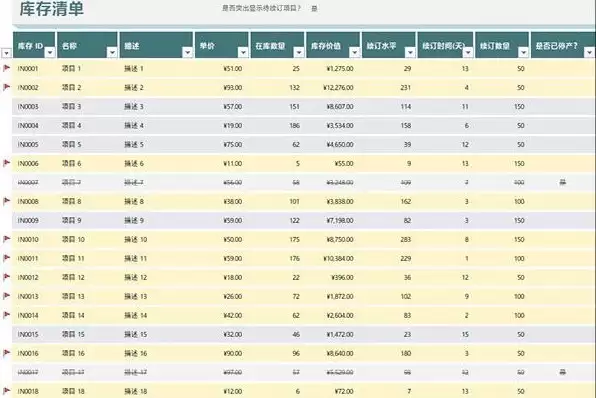Viewport: 596px width, 398px height.
Task: Select the 名称 header cell
Action: coord(87,45)
